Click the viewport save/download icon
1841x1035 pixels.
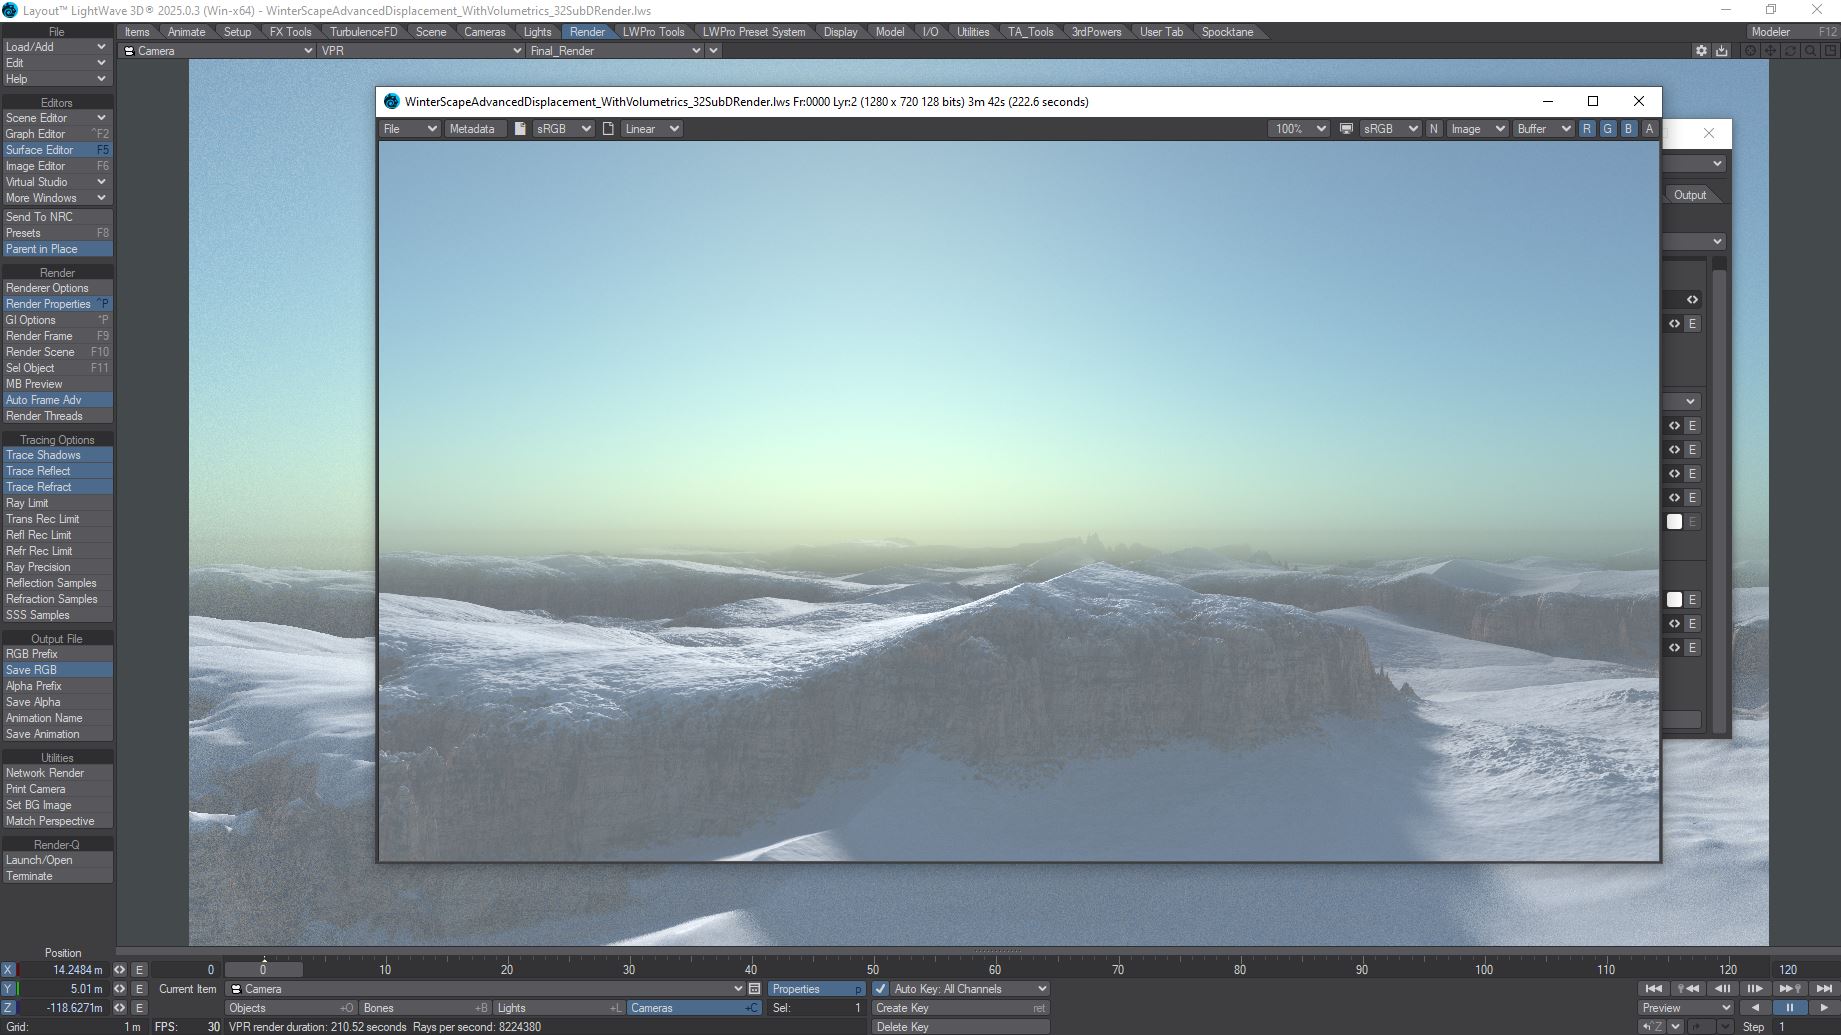tap(1721, 51)
